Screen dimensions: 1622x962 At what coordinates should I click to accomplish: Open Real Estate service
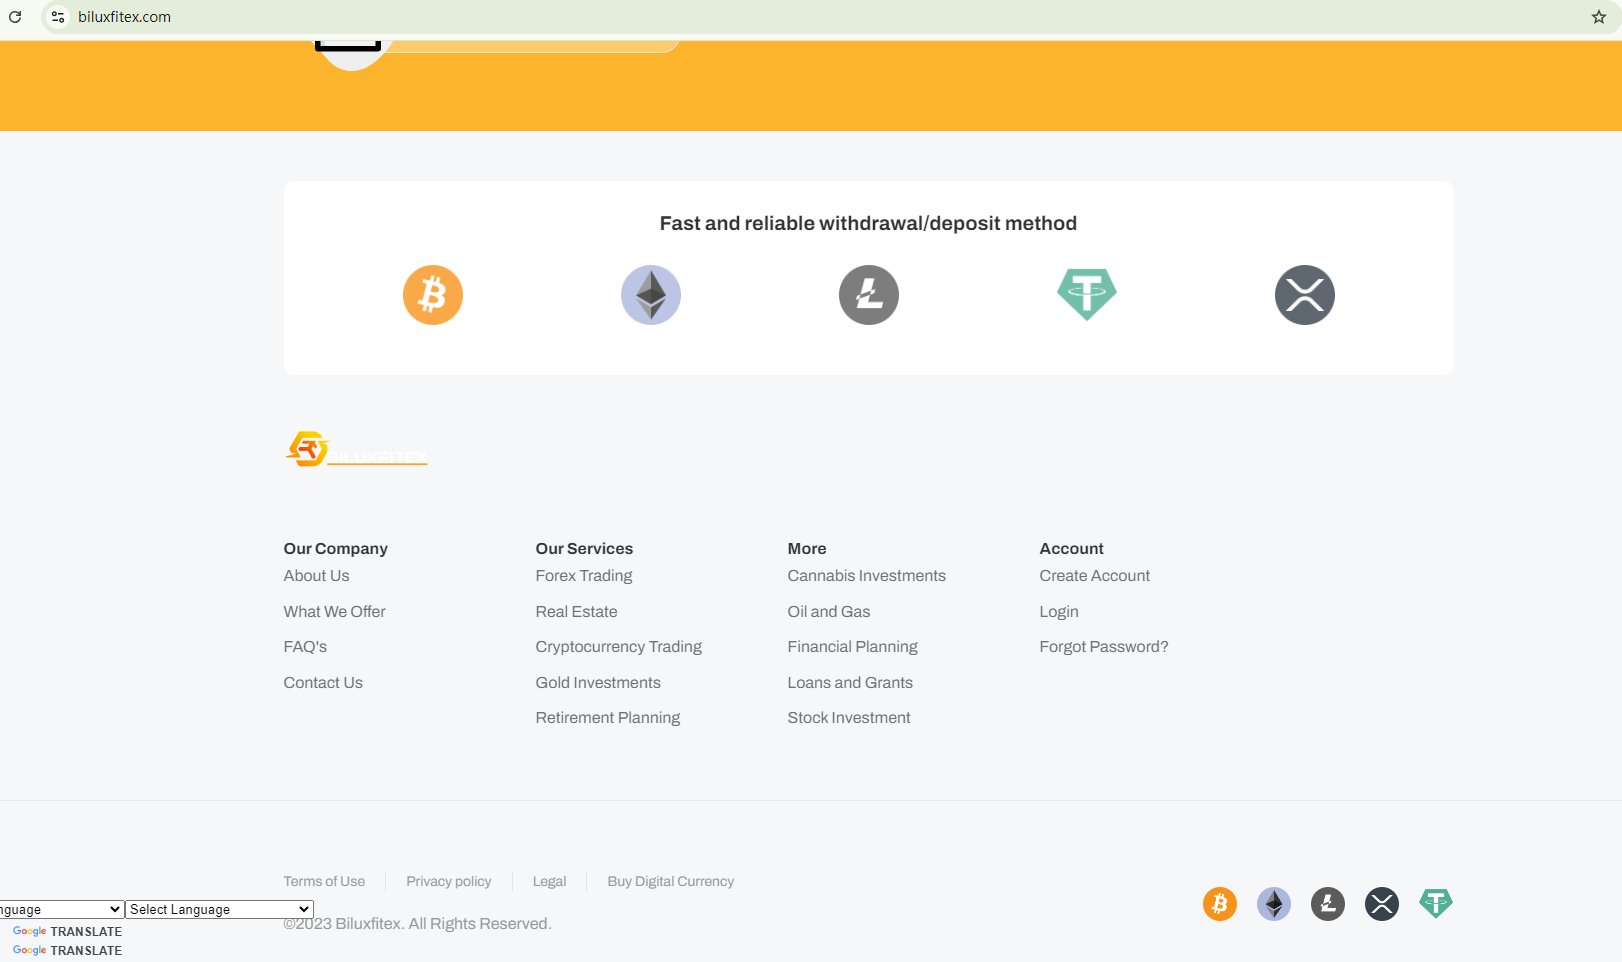(x=576, y=612)
